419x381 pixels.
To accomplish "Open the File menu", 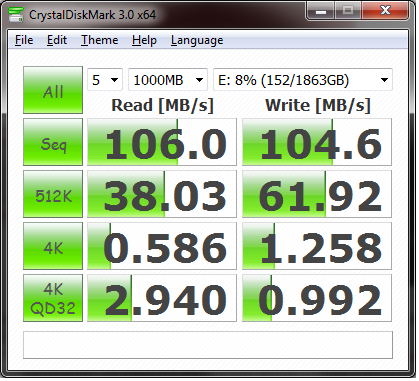I will (24, 40).
